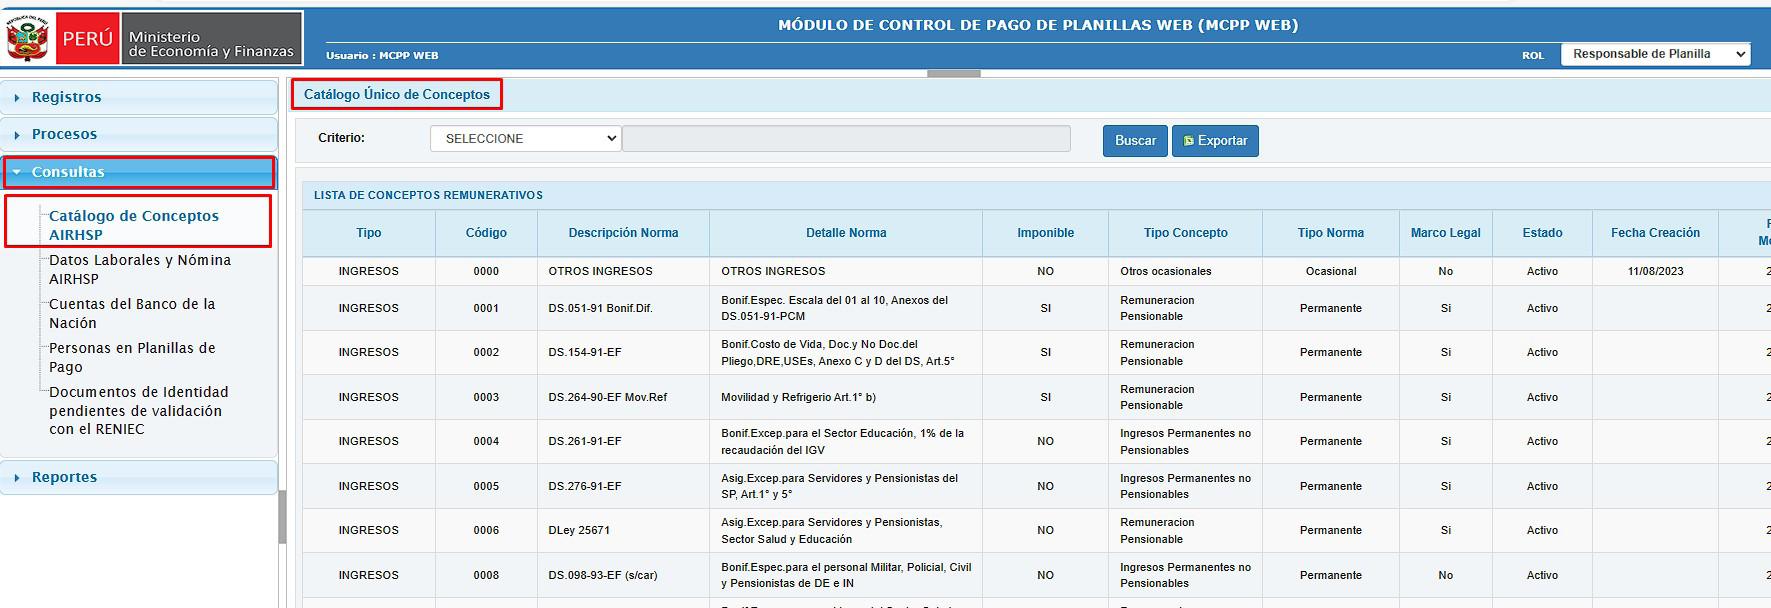Expand the Reportes menu section
Image resolution: width=1771 pixels, height=608 pixels.
138,477
